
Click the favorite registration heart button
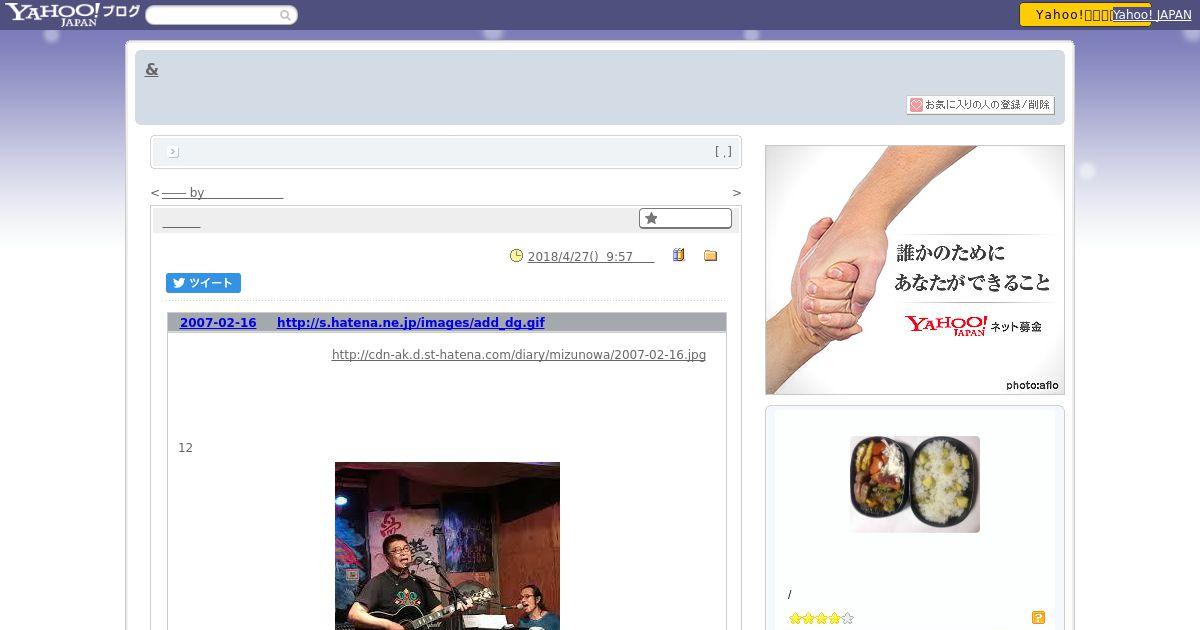980,105
